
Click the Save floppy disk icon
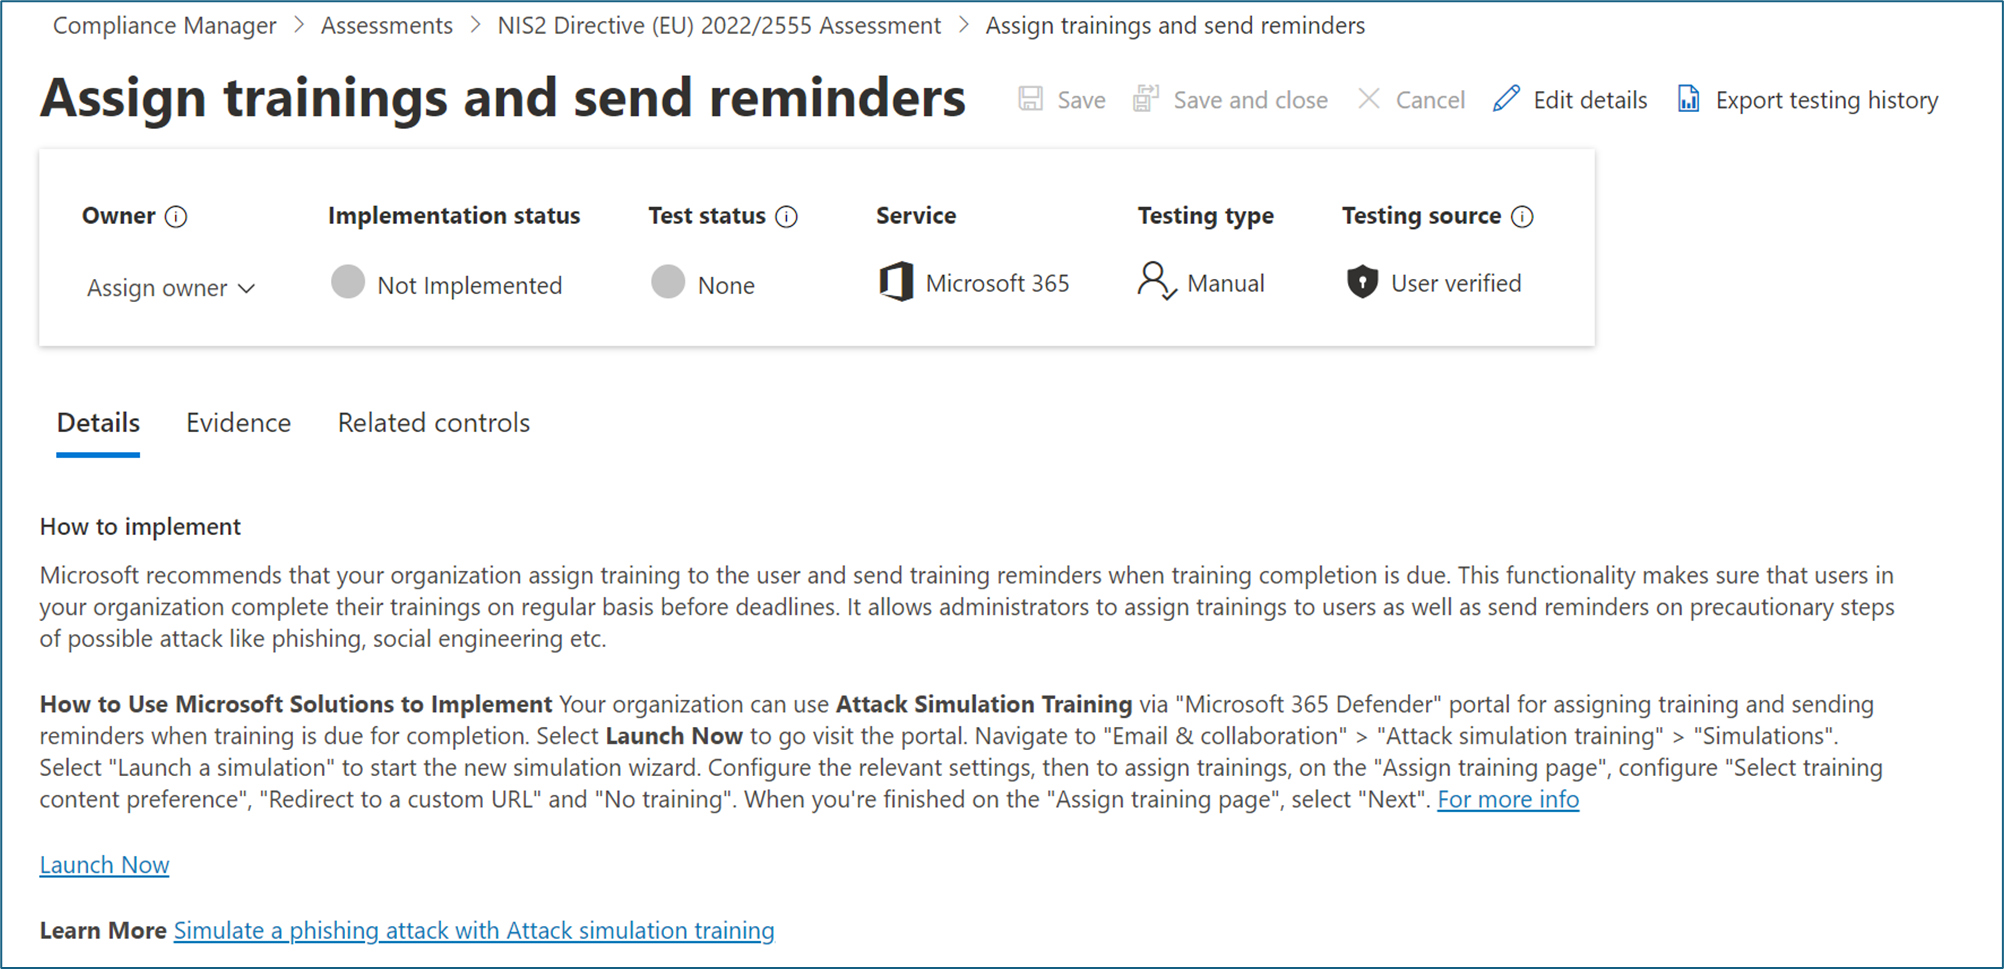tap(1031, 99)
